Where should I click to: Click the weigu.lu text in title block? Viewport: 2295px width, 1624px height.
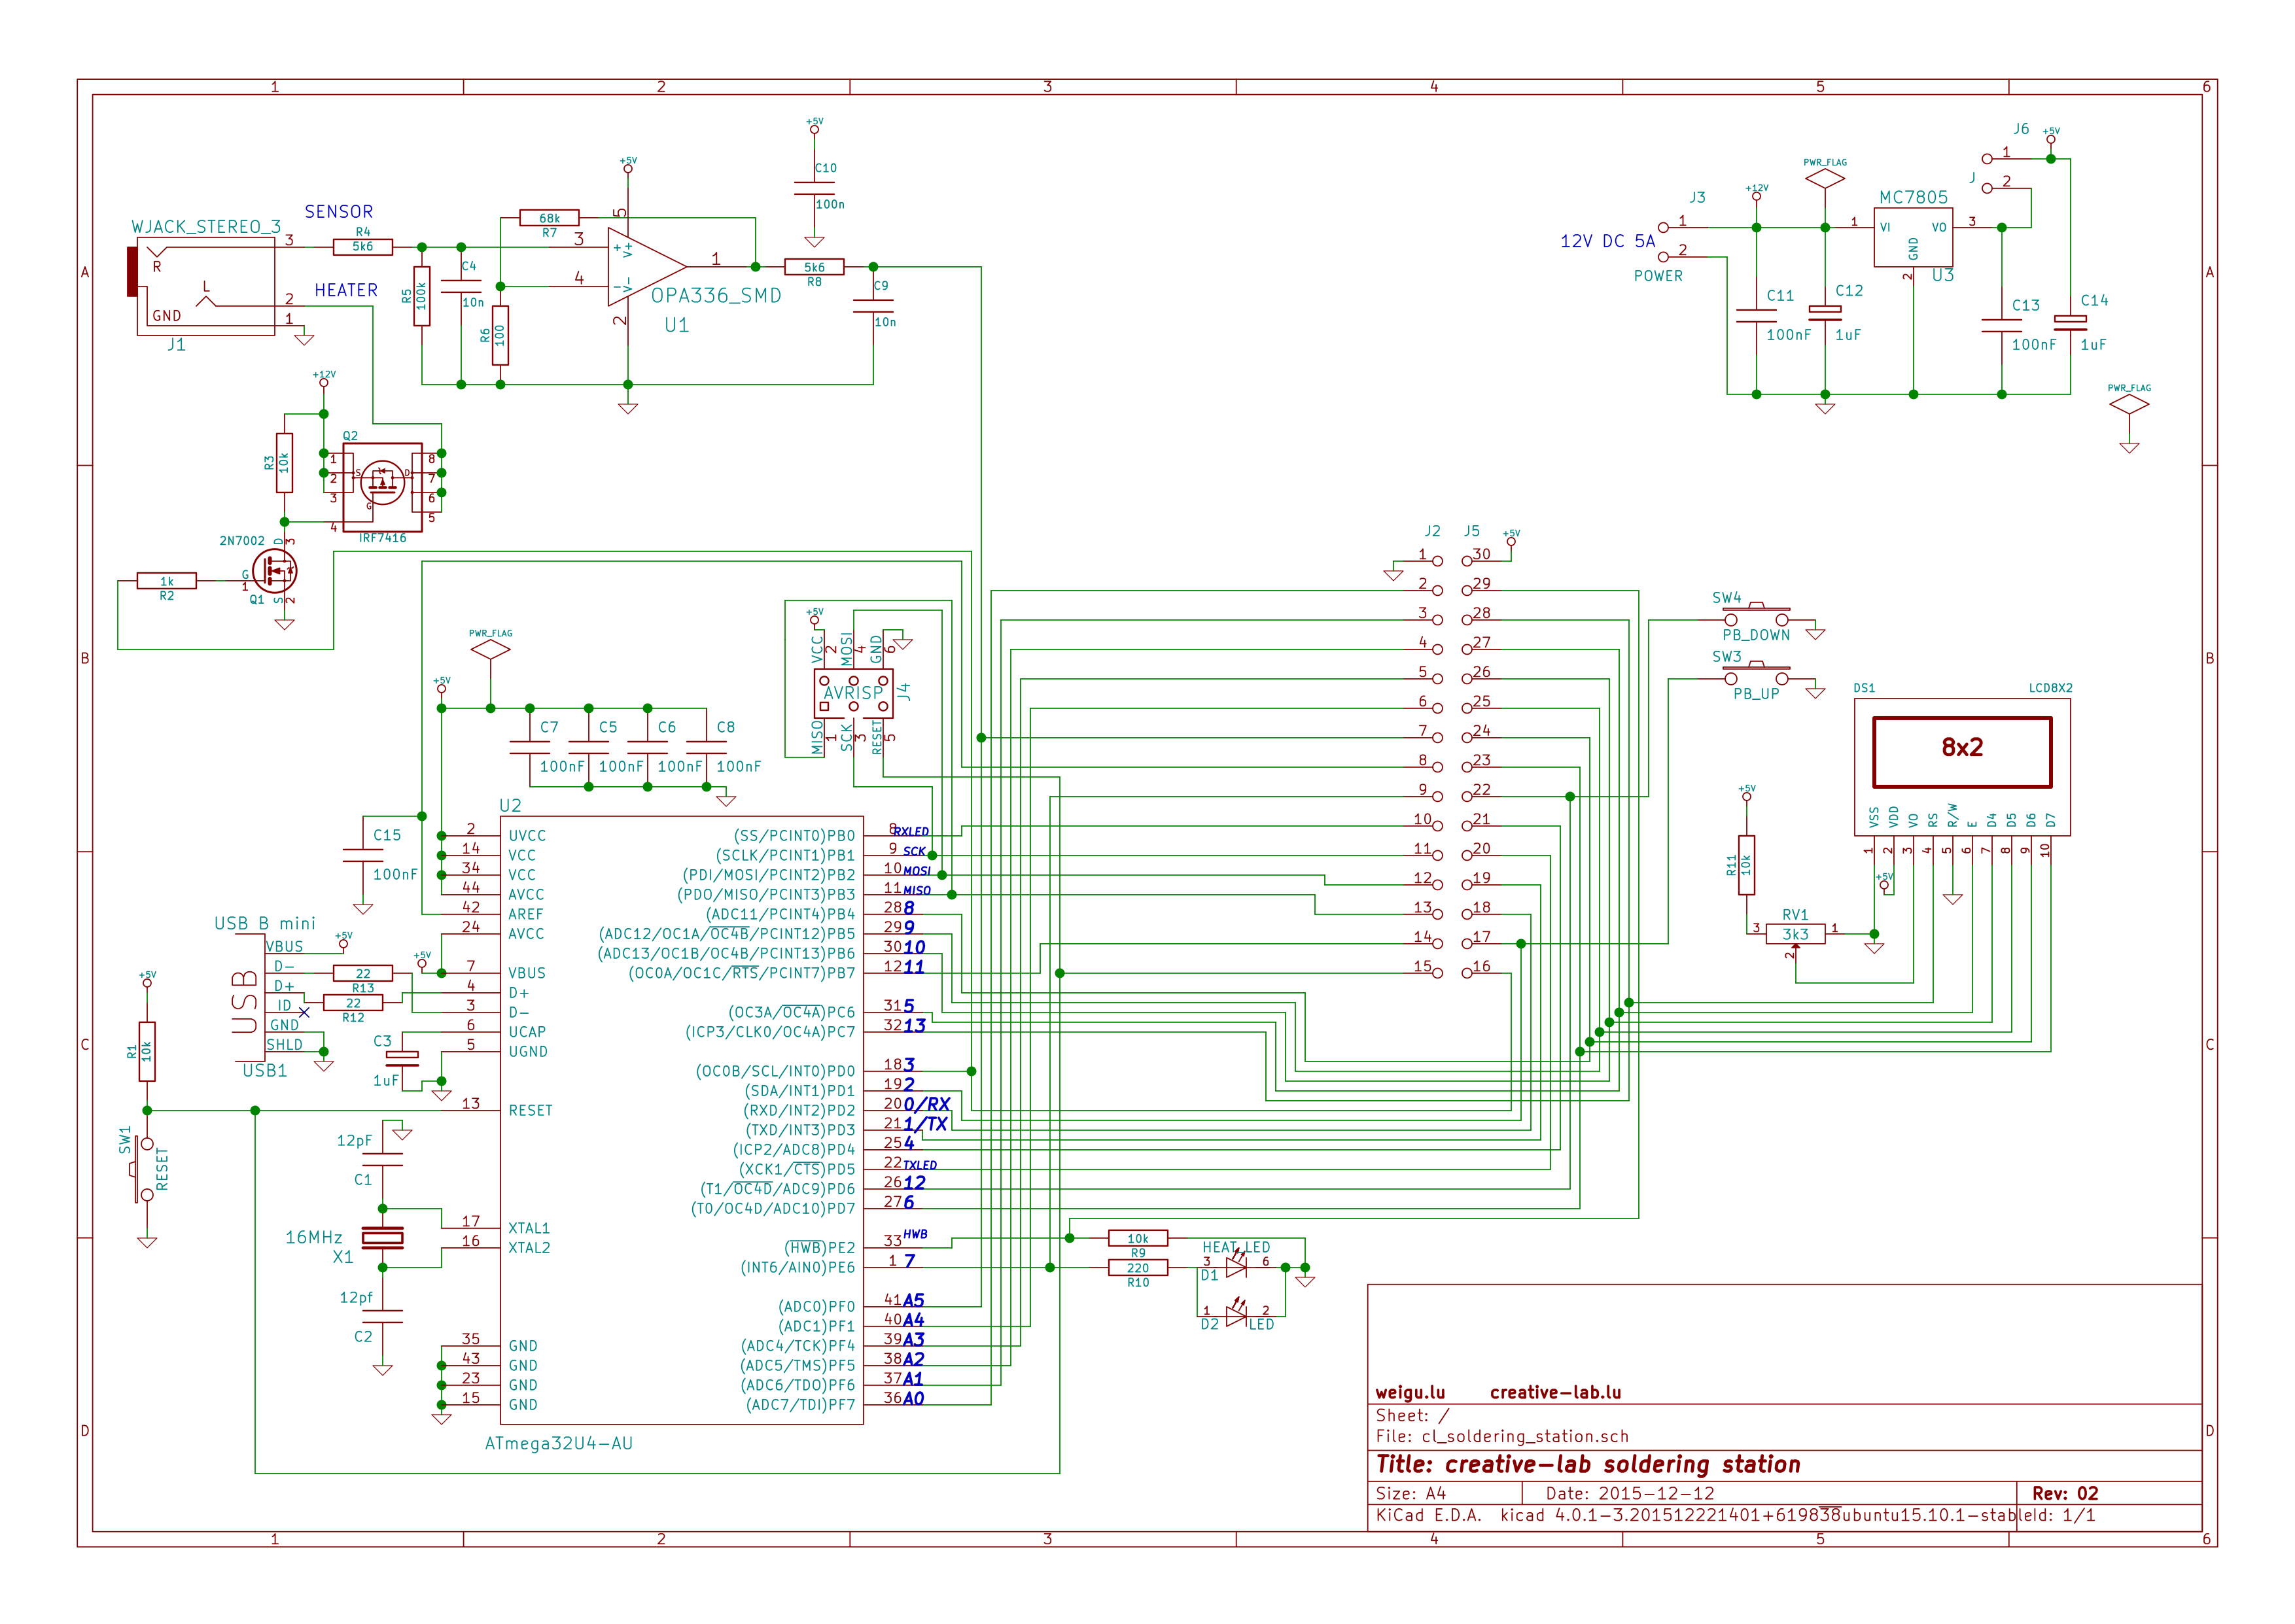click(x=1410, y=1392)
